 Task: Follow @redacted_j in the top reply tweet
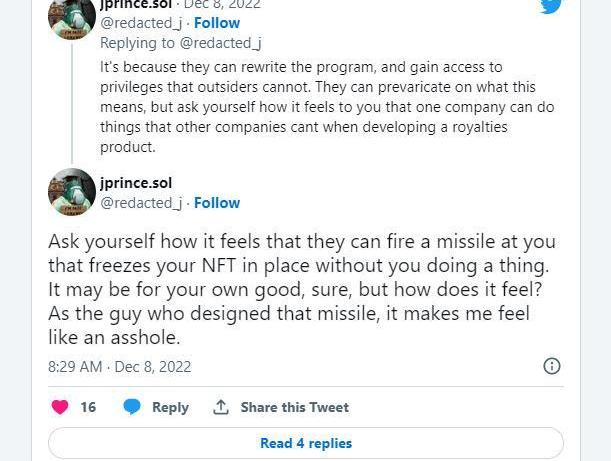[x=217, y=22]
